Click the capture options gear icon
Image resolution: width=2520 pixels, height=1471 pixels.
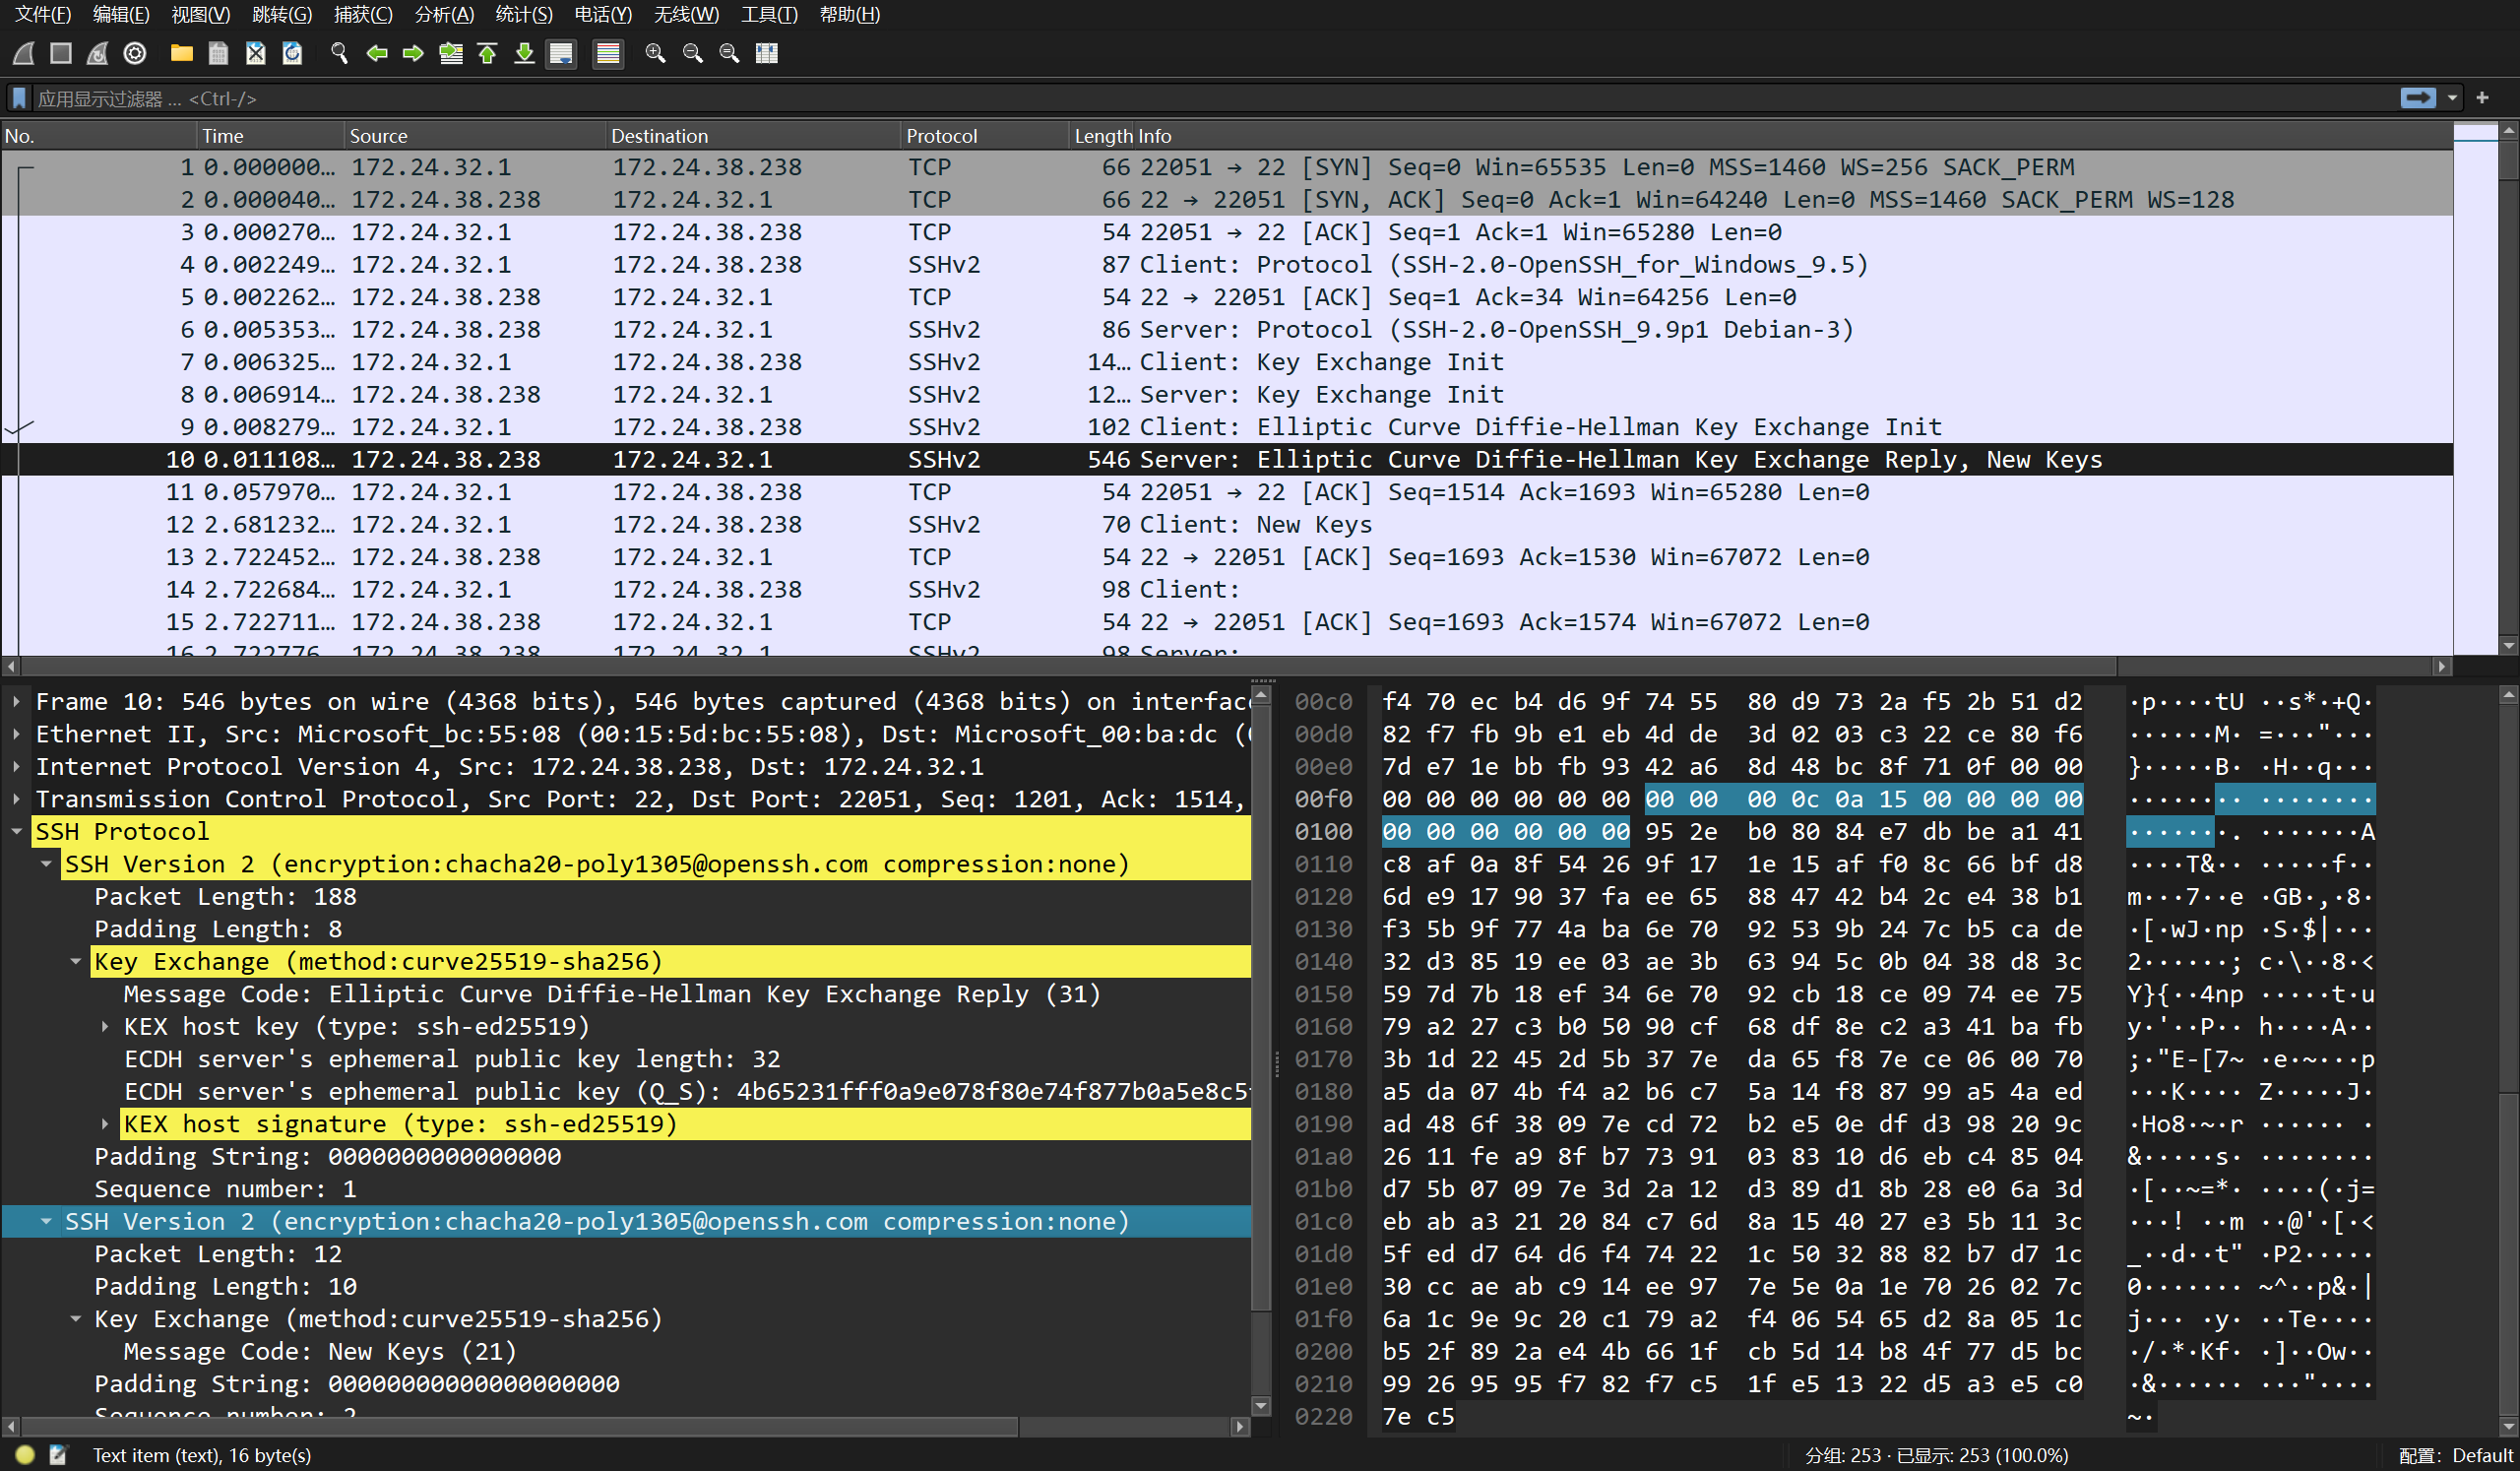pos(135,53)
